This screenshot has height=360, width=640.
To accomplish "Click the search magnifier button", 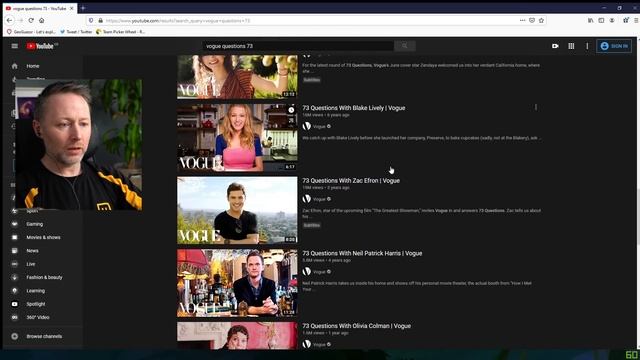I will coord(404,46).
